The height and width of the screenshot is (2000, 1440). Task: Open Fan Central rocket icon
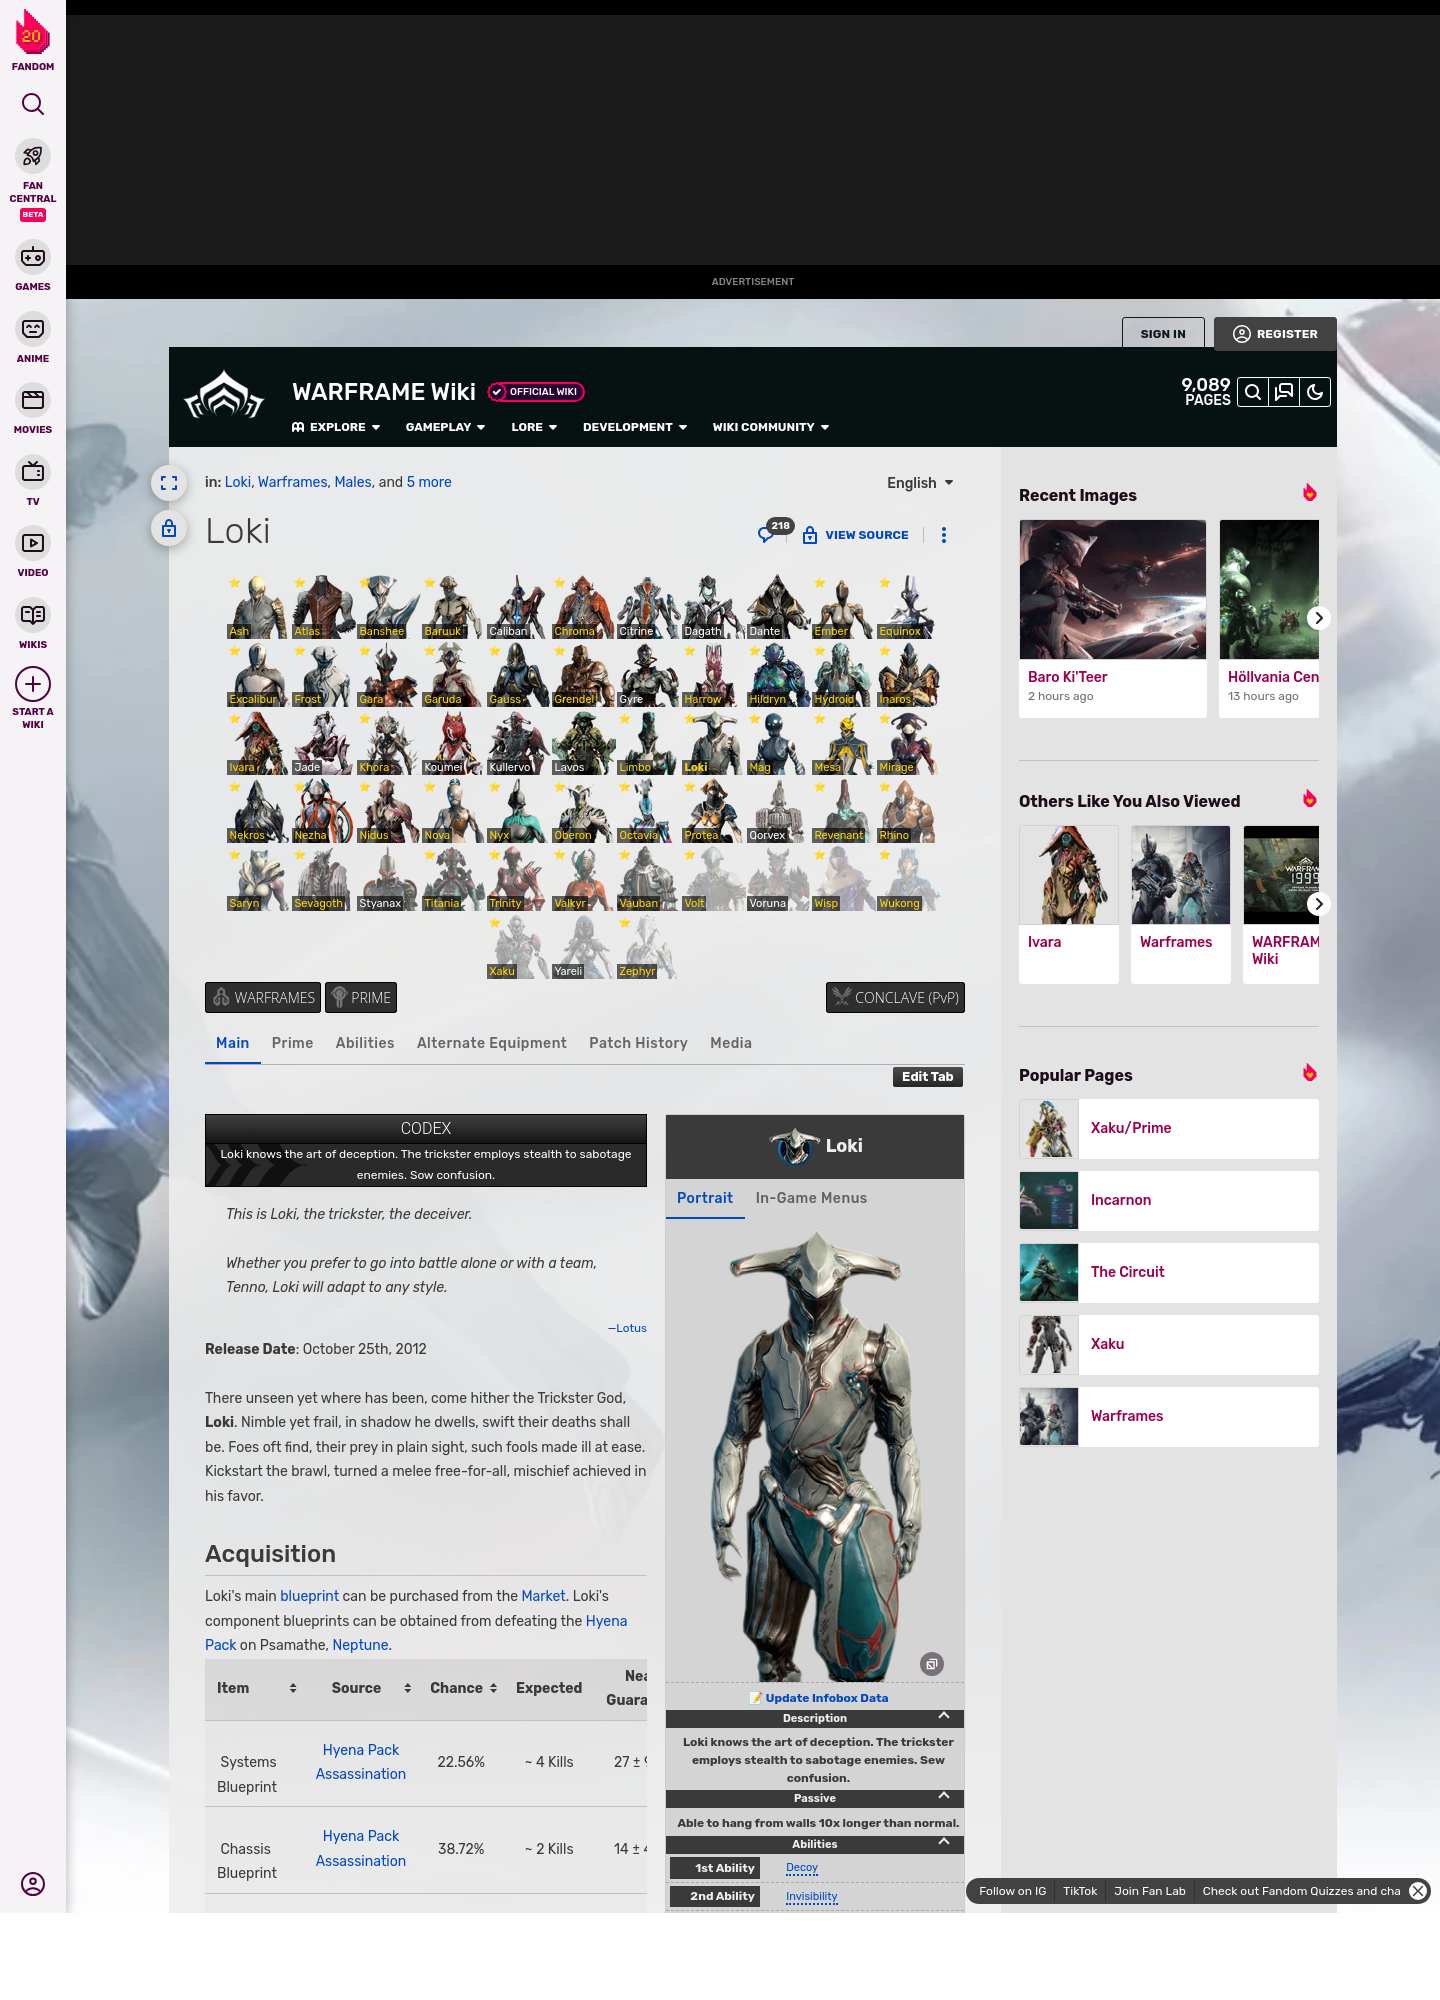33,156
